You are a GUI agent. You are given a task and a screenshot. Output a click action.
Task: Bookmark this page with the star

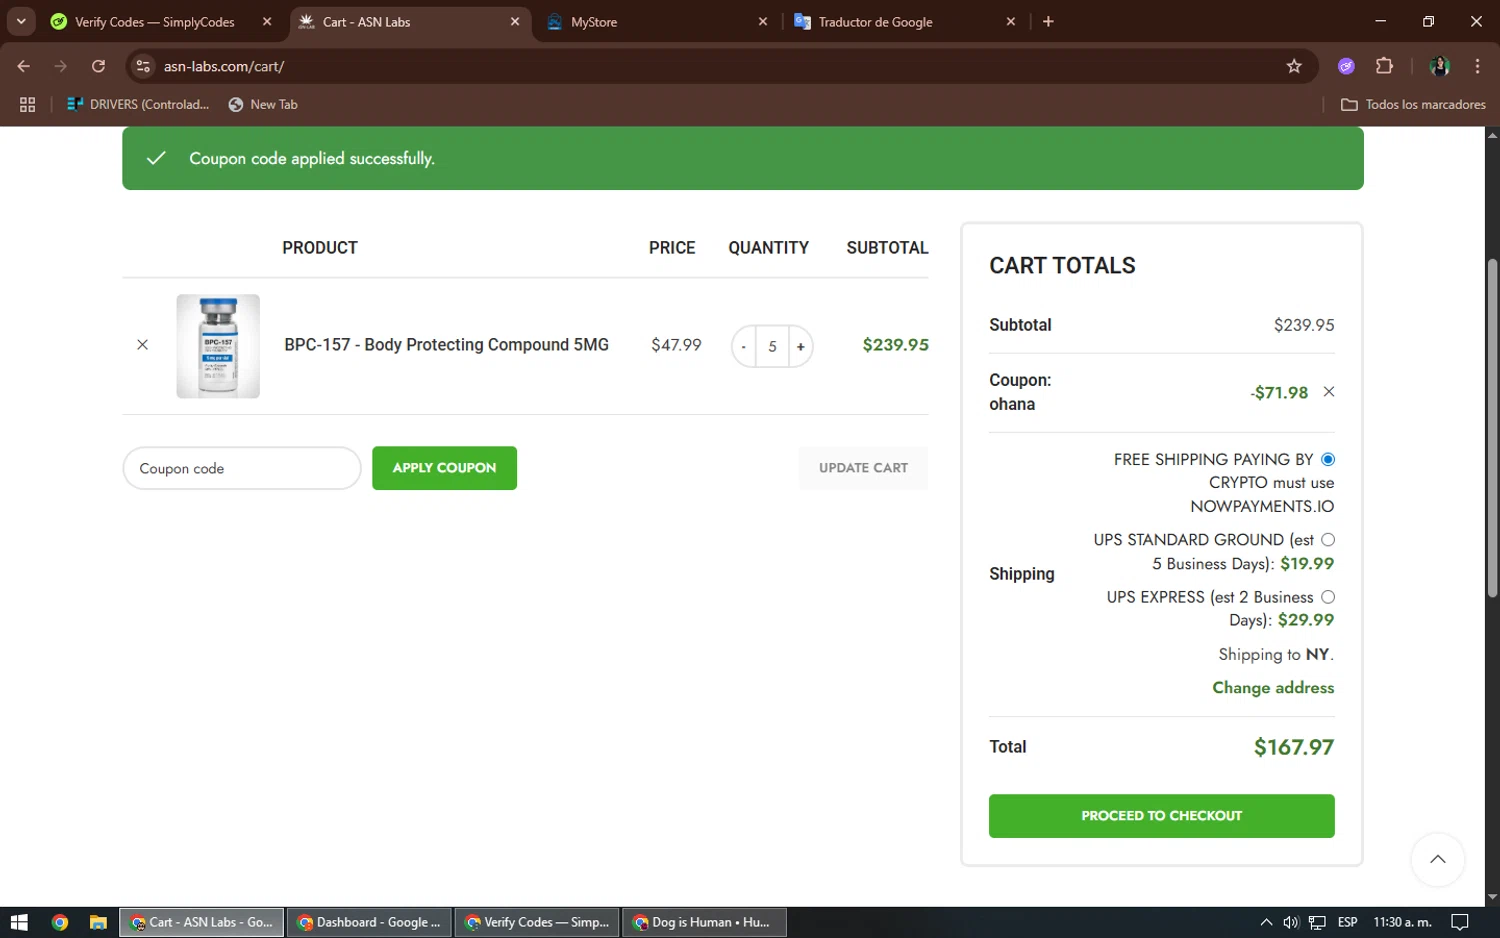coord(1294,66)
